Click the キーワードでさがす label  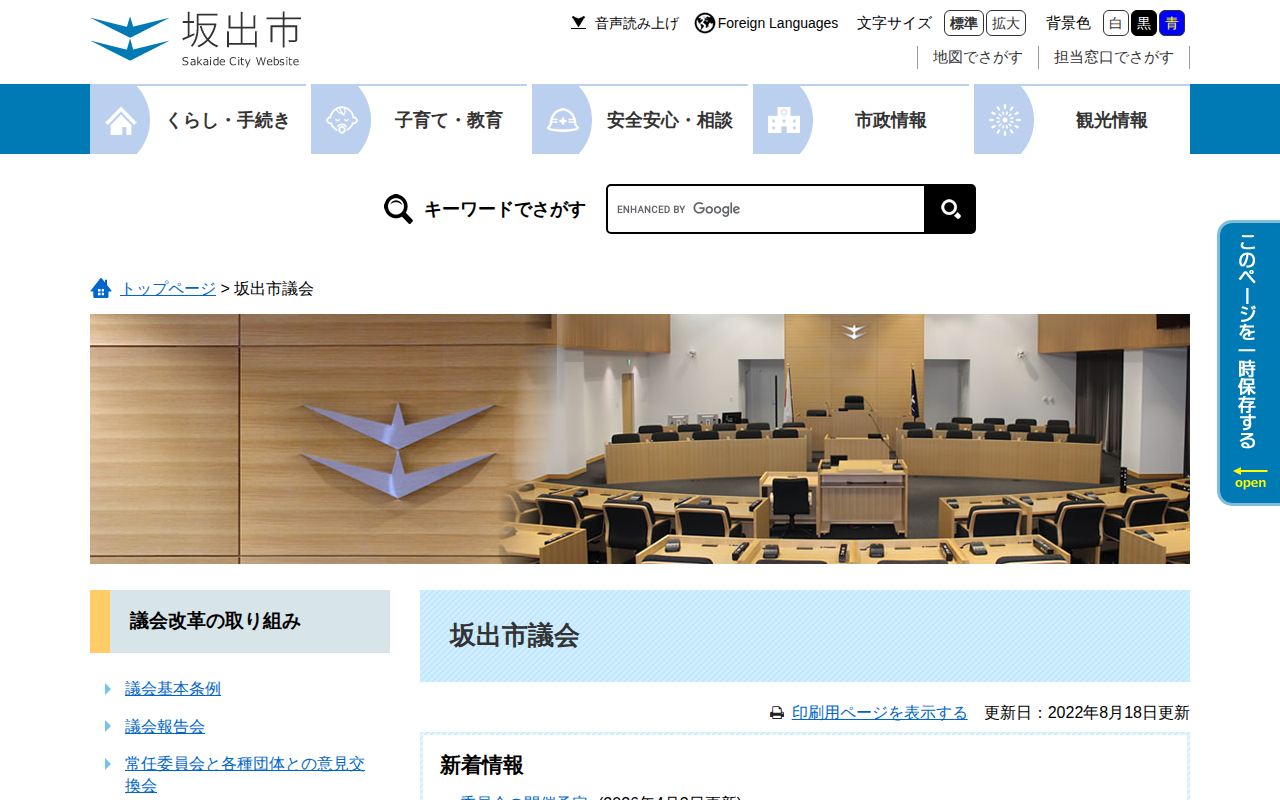pyautogui.click(x=505, y=209)
